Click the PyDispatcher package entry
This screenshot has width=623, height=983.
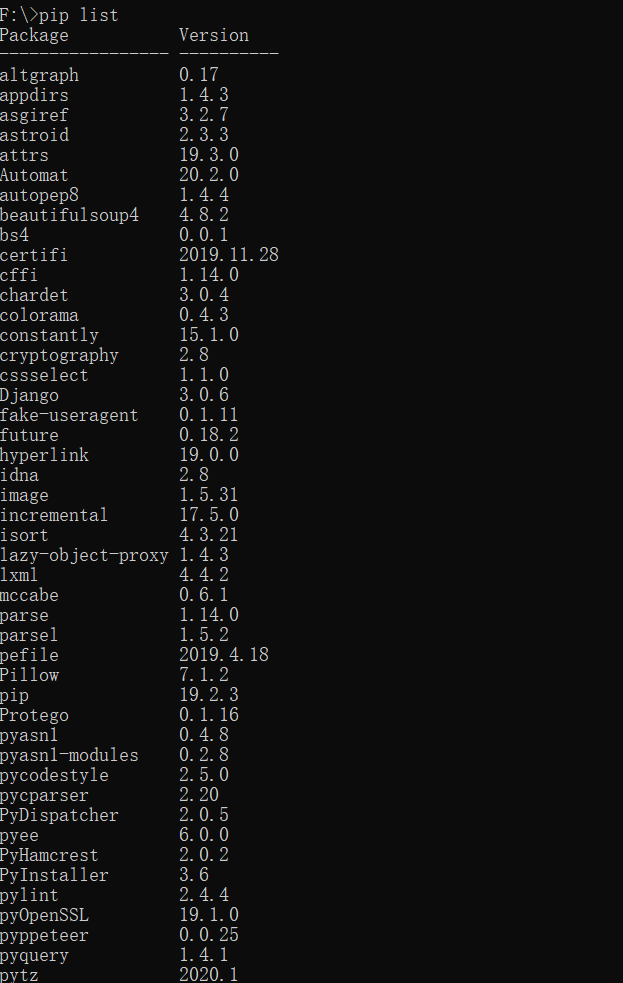59,816
